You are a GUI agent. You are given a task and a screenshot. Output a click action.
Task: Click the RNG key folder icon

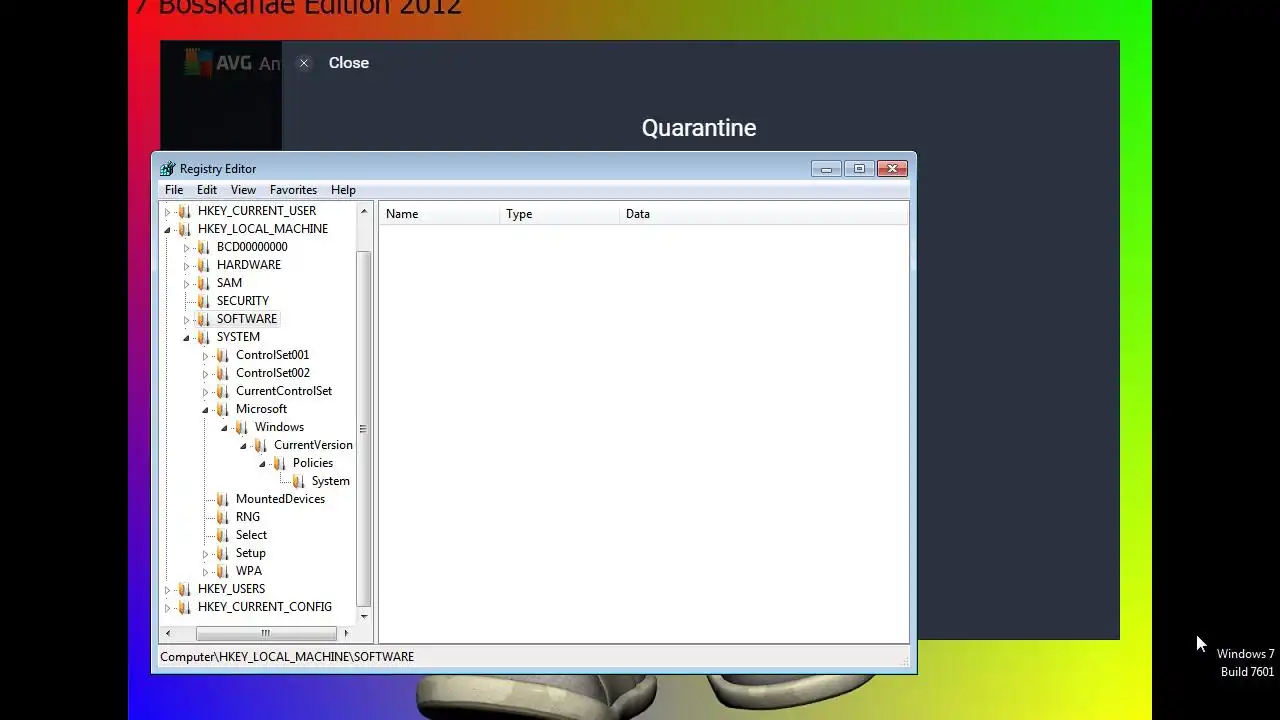222,517
